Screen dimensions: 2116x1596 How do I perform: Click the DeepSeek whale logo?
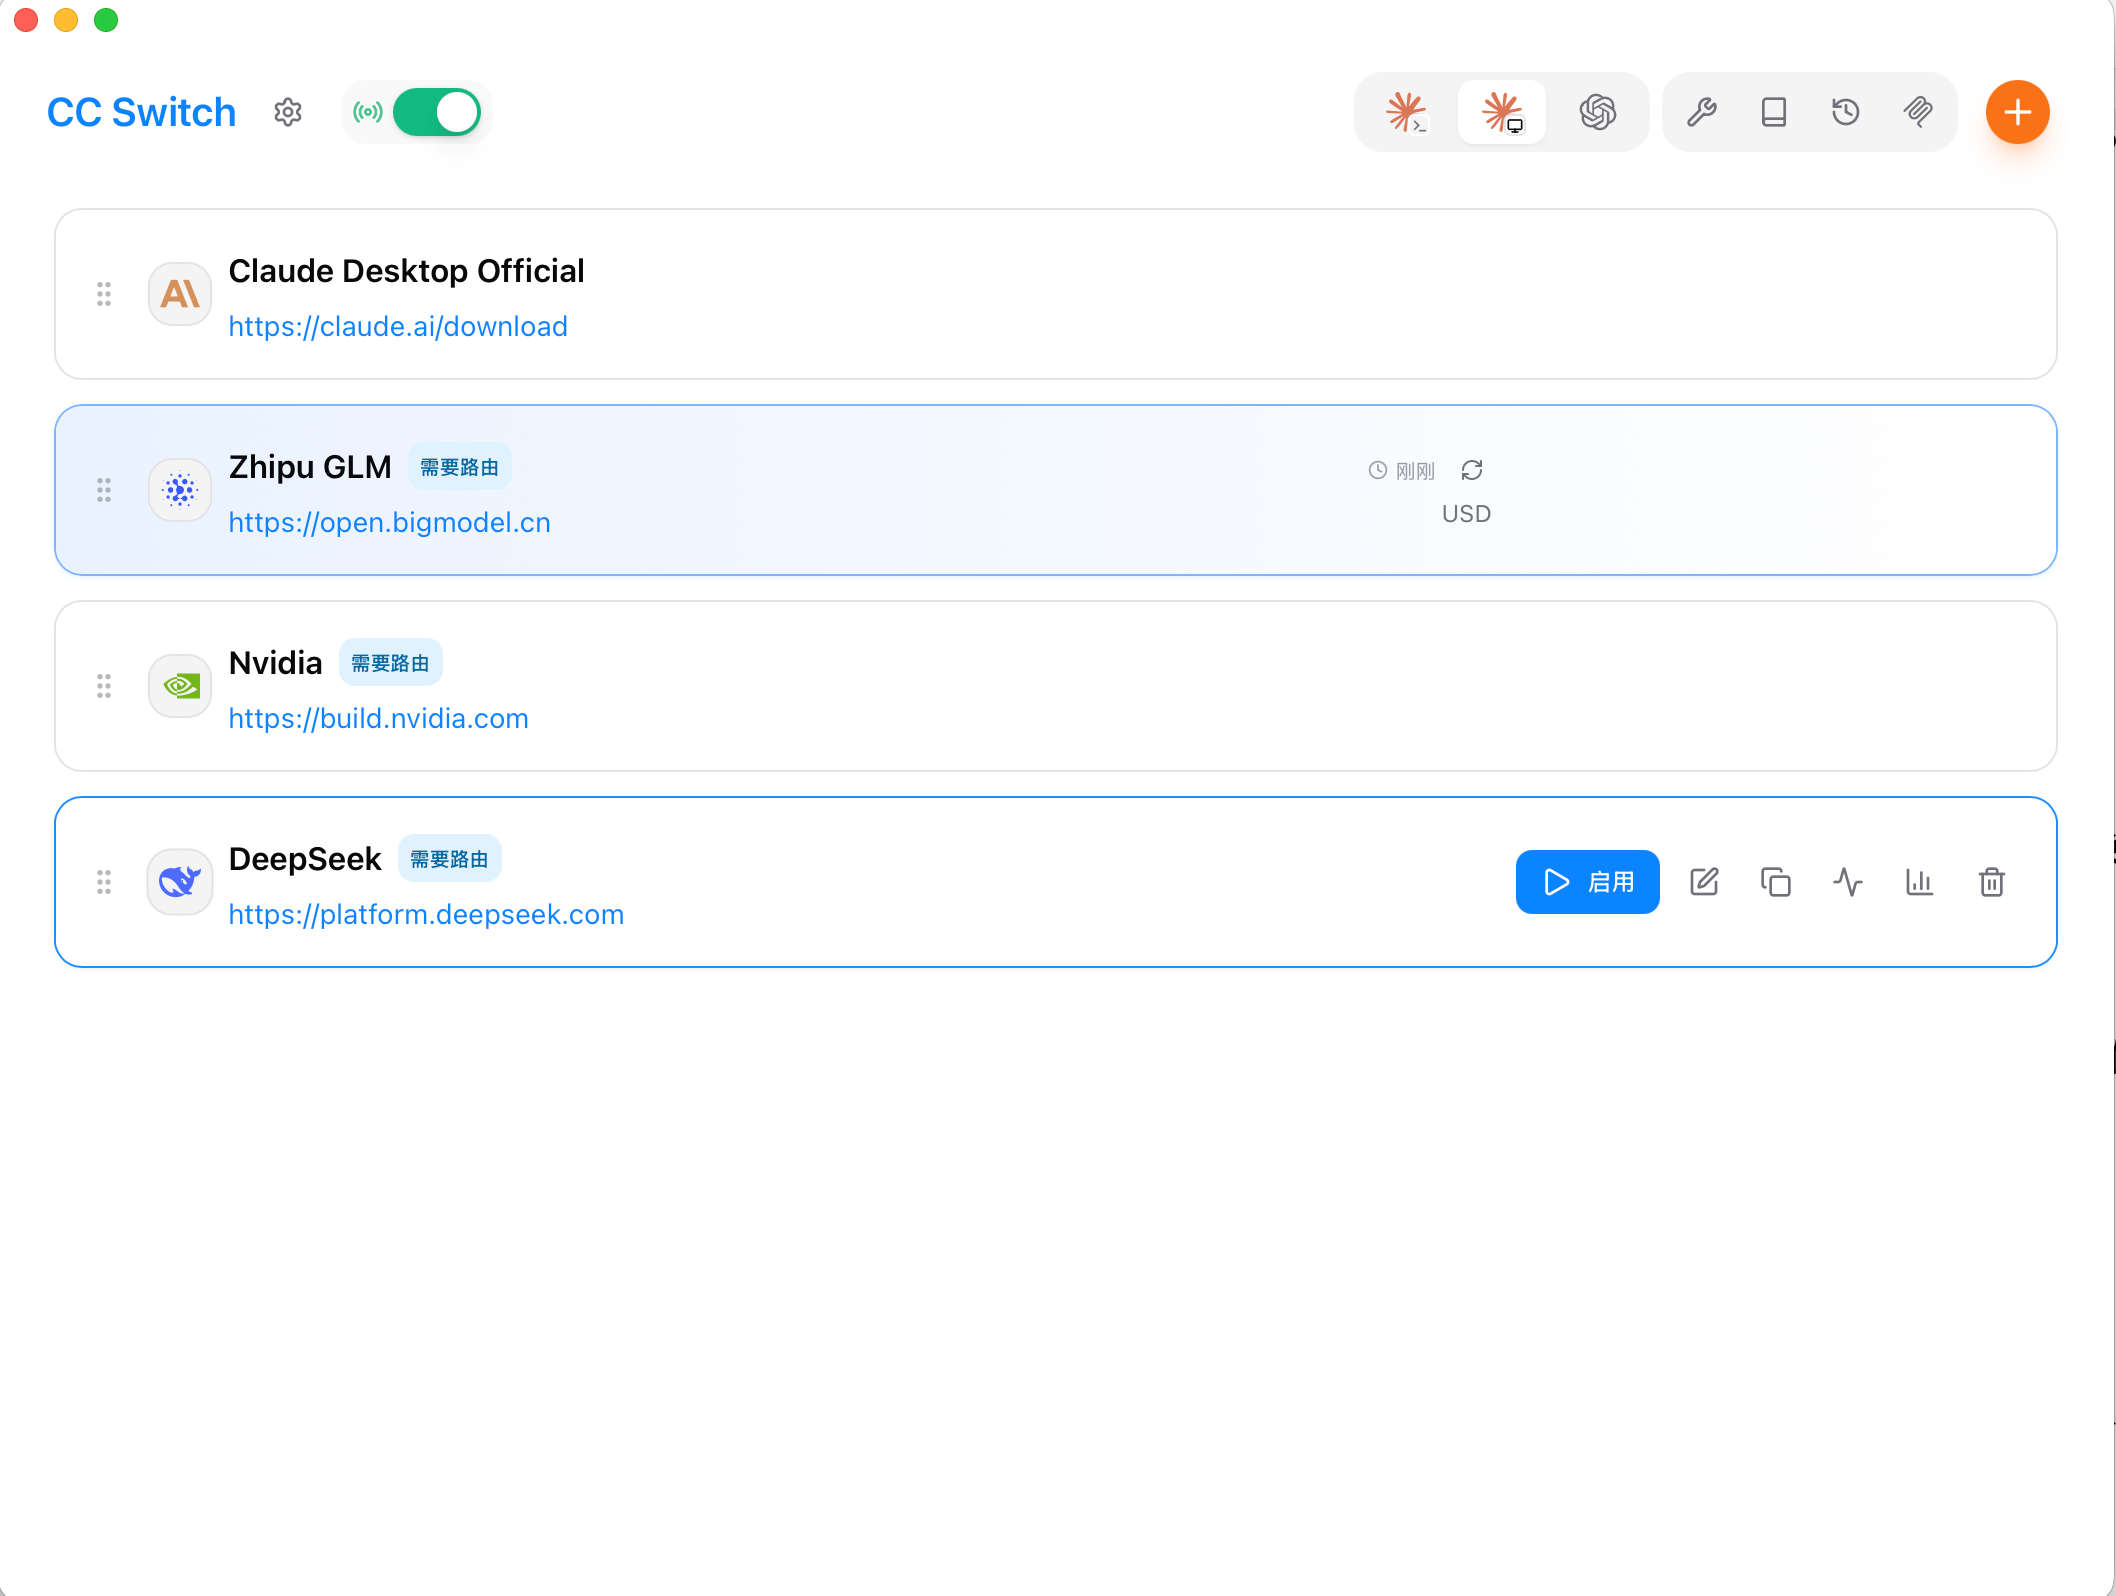pos(180,882)
